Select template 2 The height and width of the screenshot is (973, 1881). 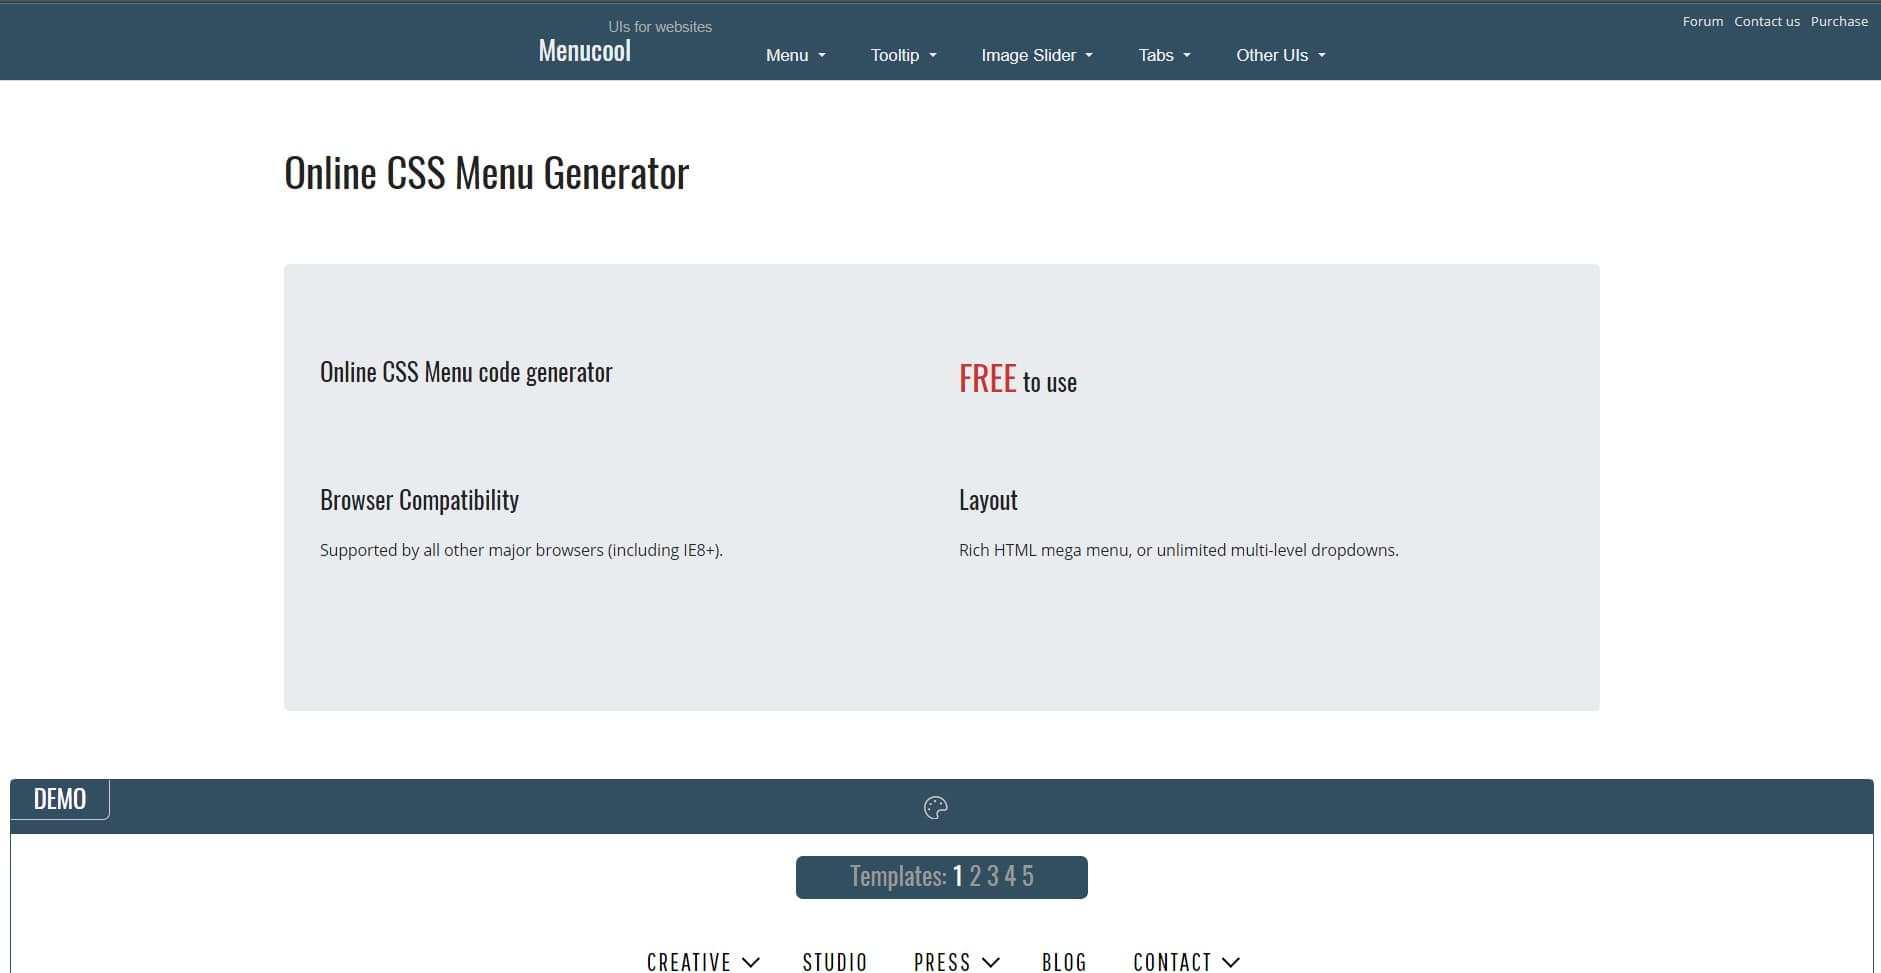pyautogui.click(x=977, y=876)
